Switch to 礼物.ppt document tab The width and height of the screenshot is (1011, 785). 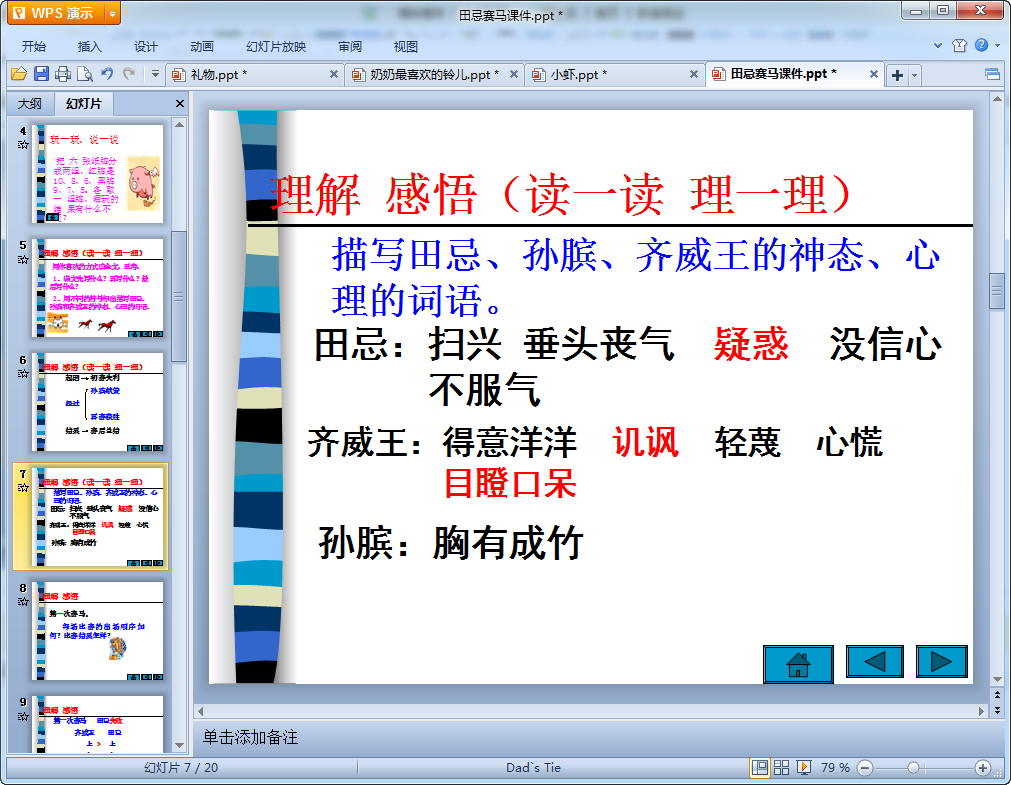(x=248, y=75)
